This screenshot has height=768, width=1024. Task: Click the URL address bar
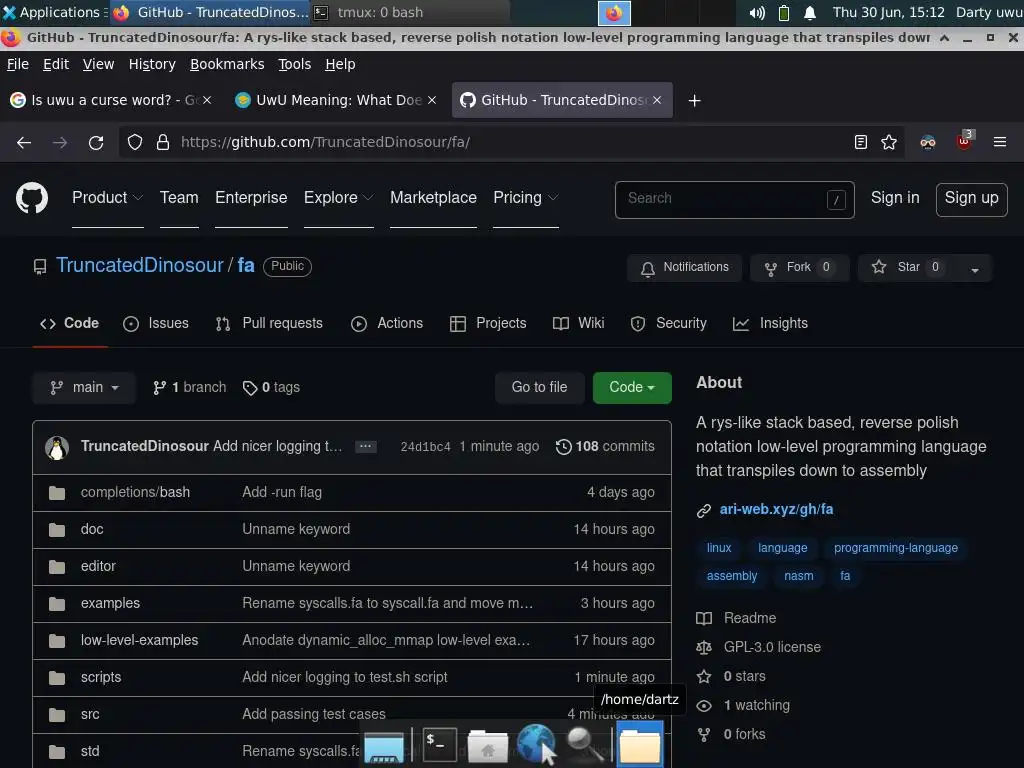coord(509,142)
